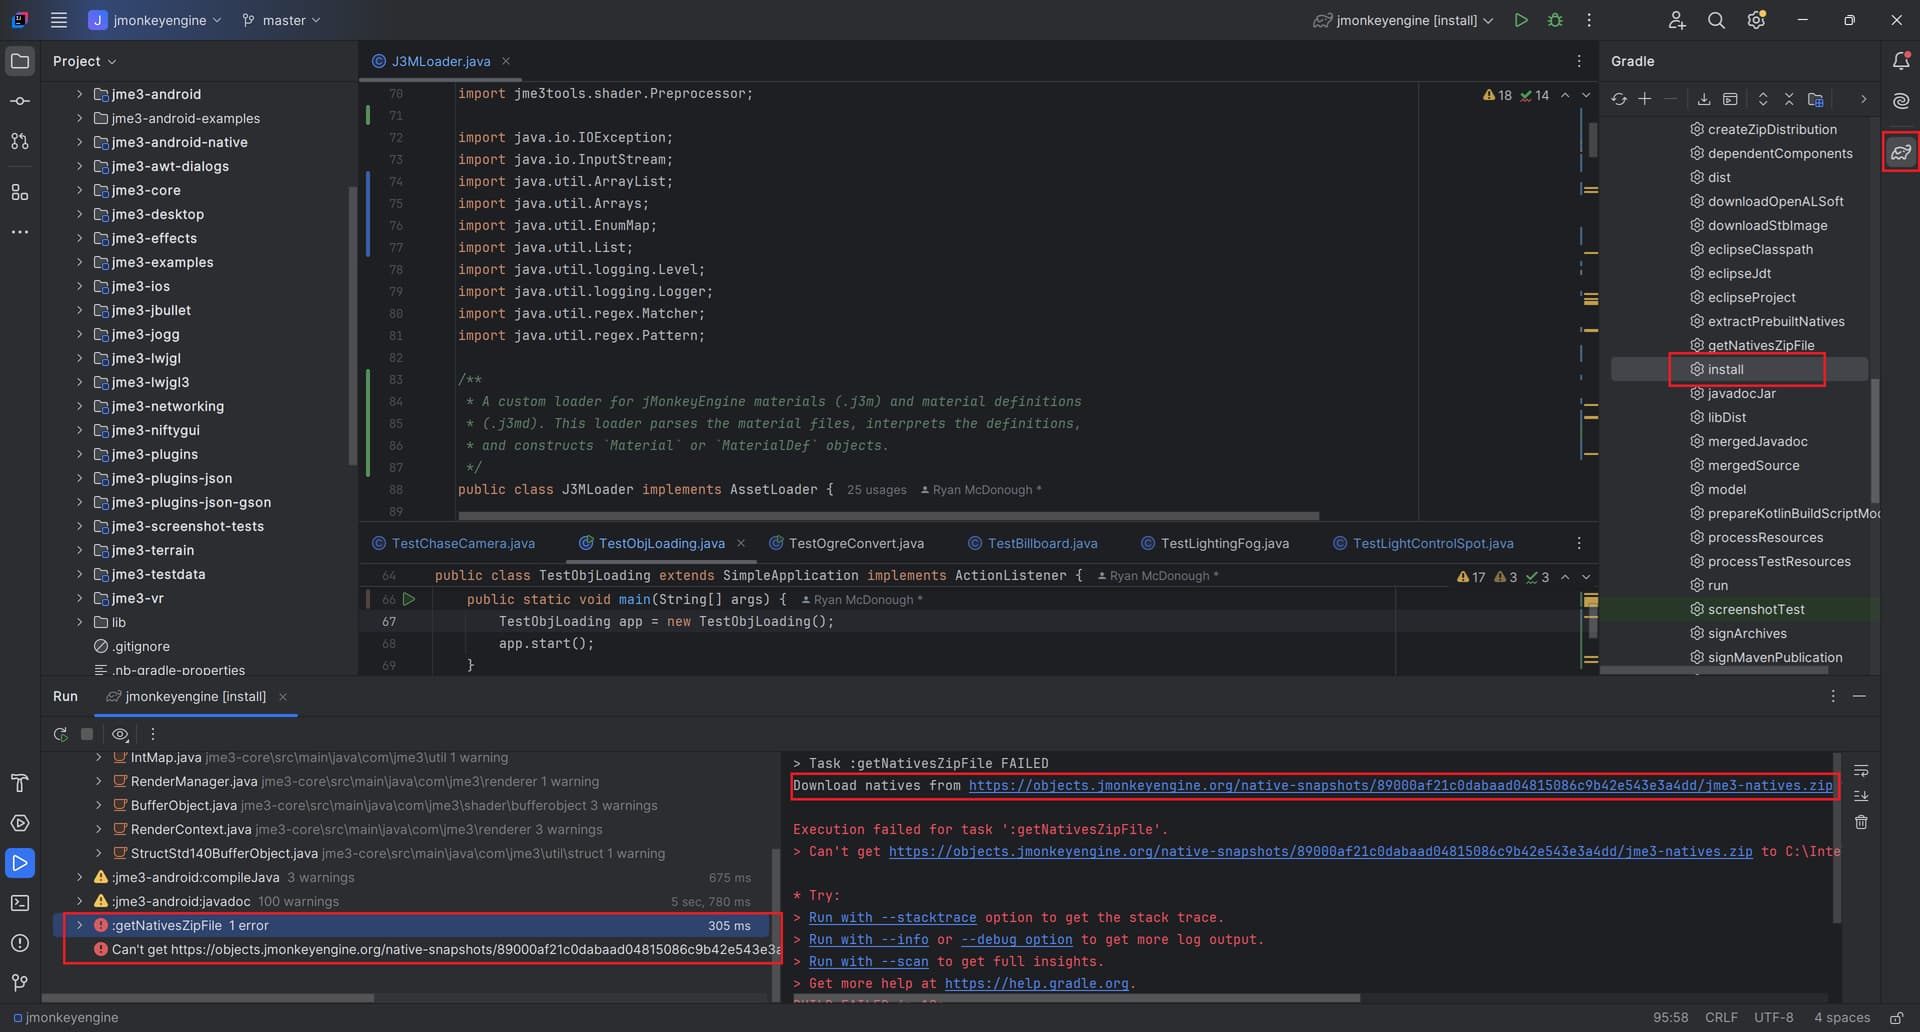This screenshot has height=1032, width=1920.
Task: Toggle the Gradle tool window elephant icon
Action: [1901, 152]
